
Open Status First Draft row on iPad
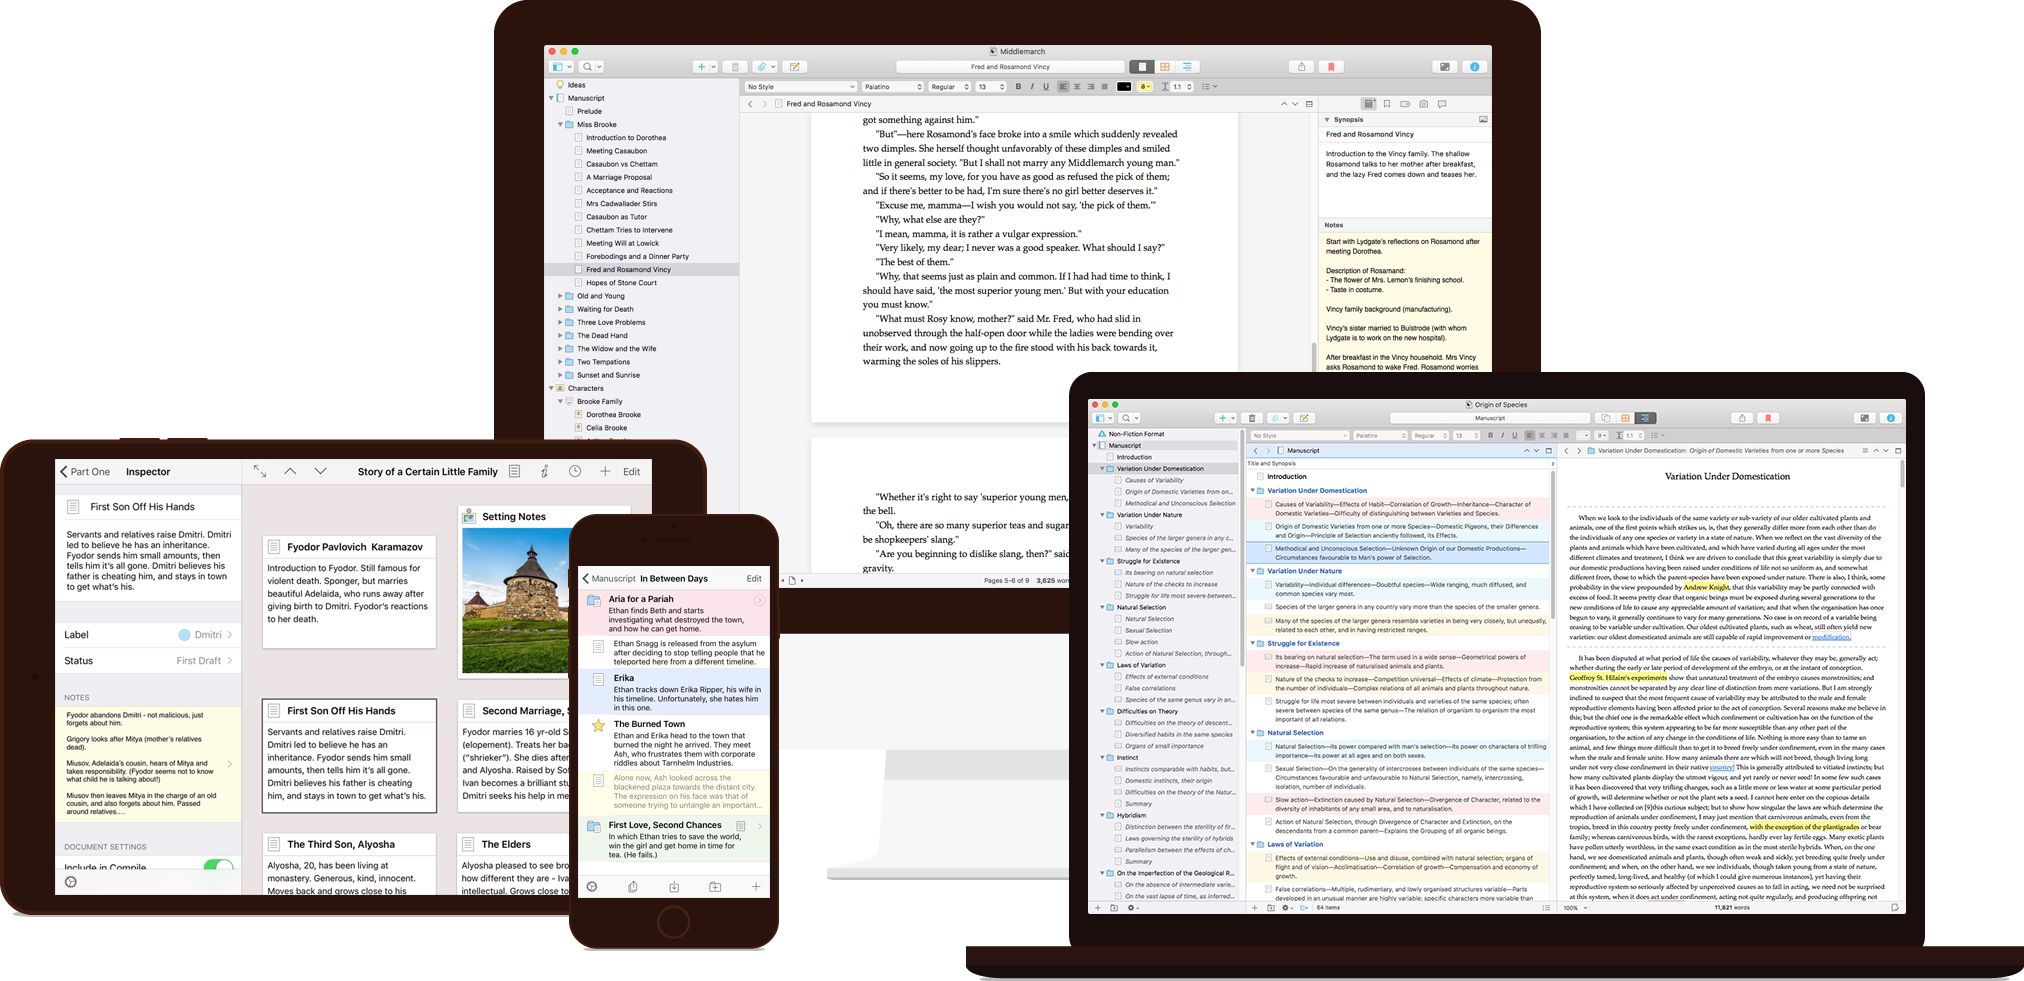pyautogui.click(x=148, y=661)
